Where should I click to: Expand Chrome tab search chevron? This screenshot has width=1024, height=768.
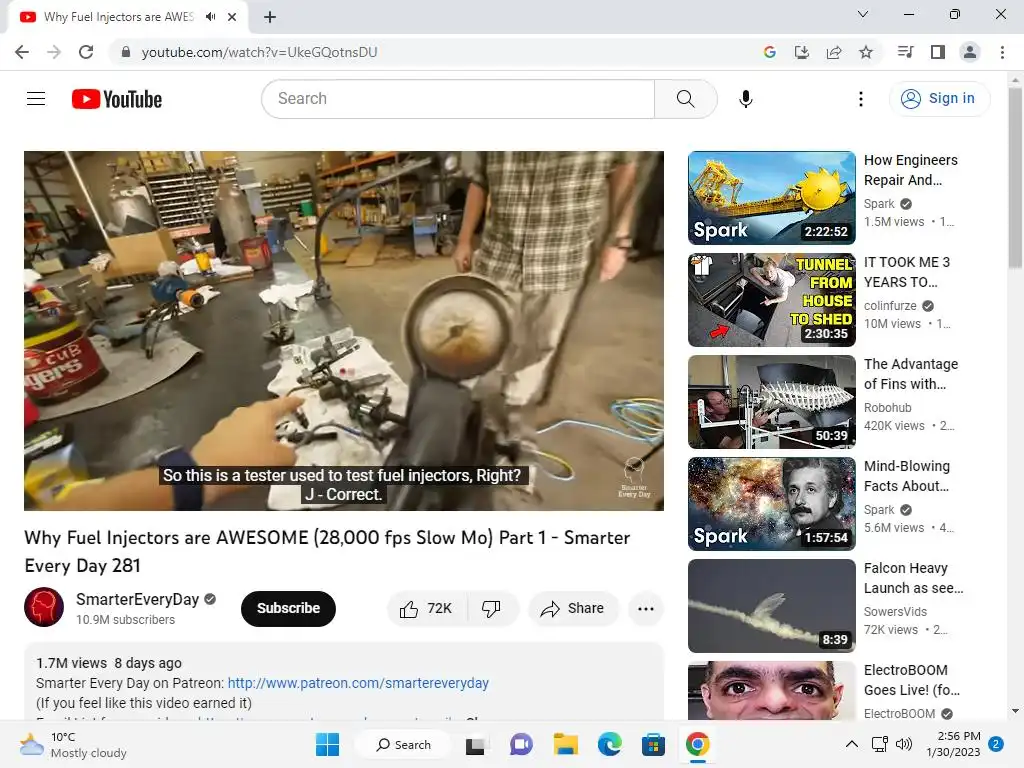pyautogui.click(x=863, y=14)
